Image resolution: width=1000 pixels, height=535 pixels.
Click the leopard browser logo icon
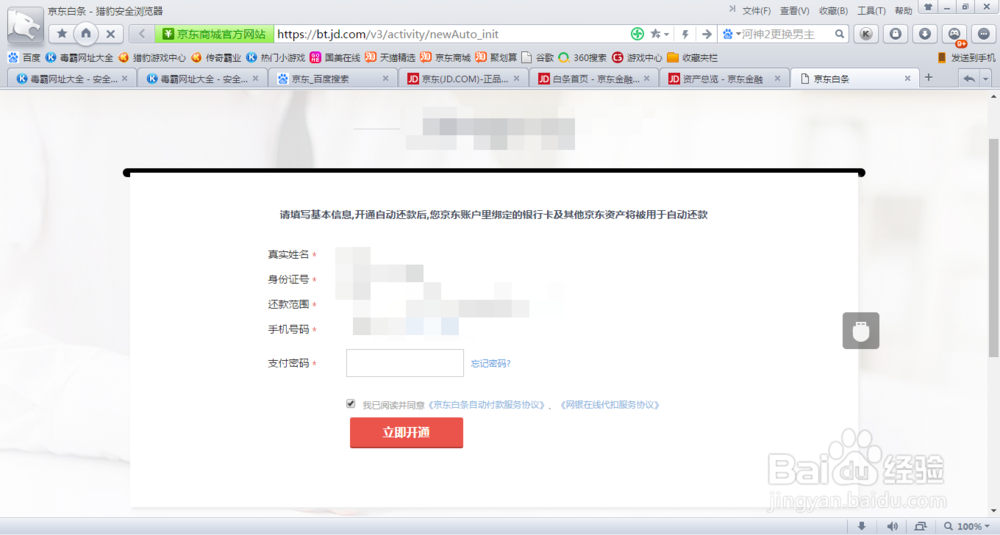click(x=25, y=26)
